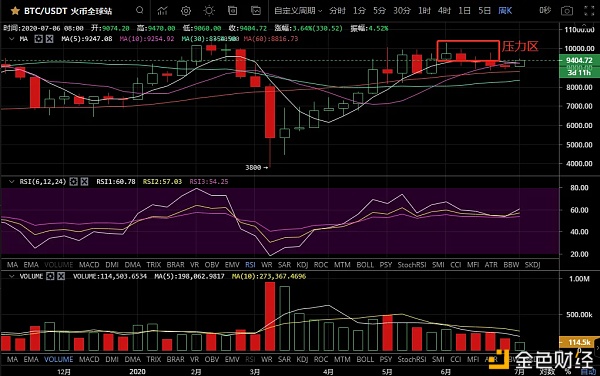Switch volume pane to DMA indicator
This screenshot has height=376, width=600.
click(x=132, y=360)
